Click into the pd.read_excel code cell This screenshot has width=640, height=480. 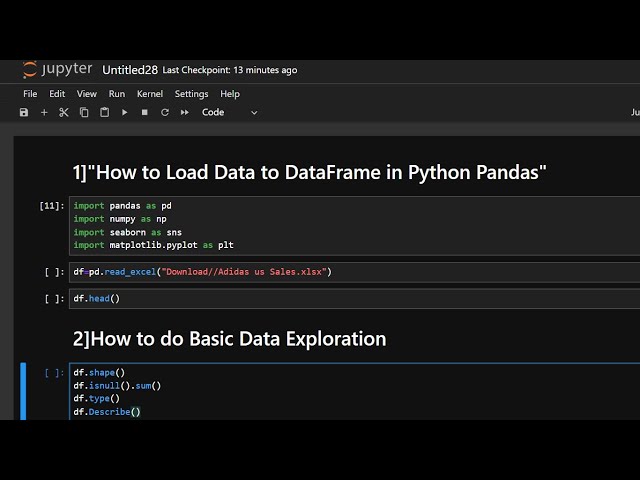point(354,272)
